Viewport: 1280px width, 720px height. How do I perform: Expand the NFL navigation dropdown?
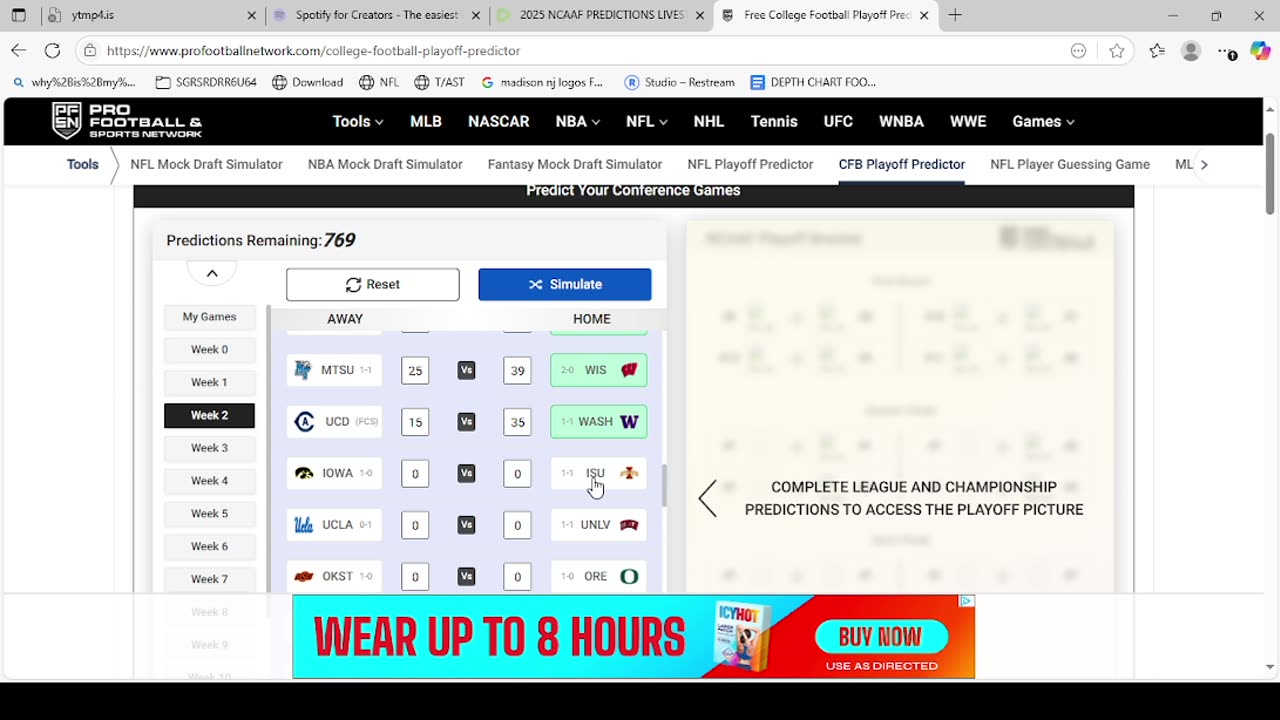pyautogui.click(x=646, y=121)
